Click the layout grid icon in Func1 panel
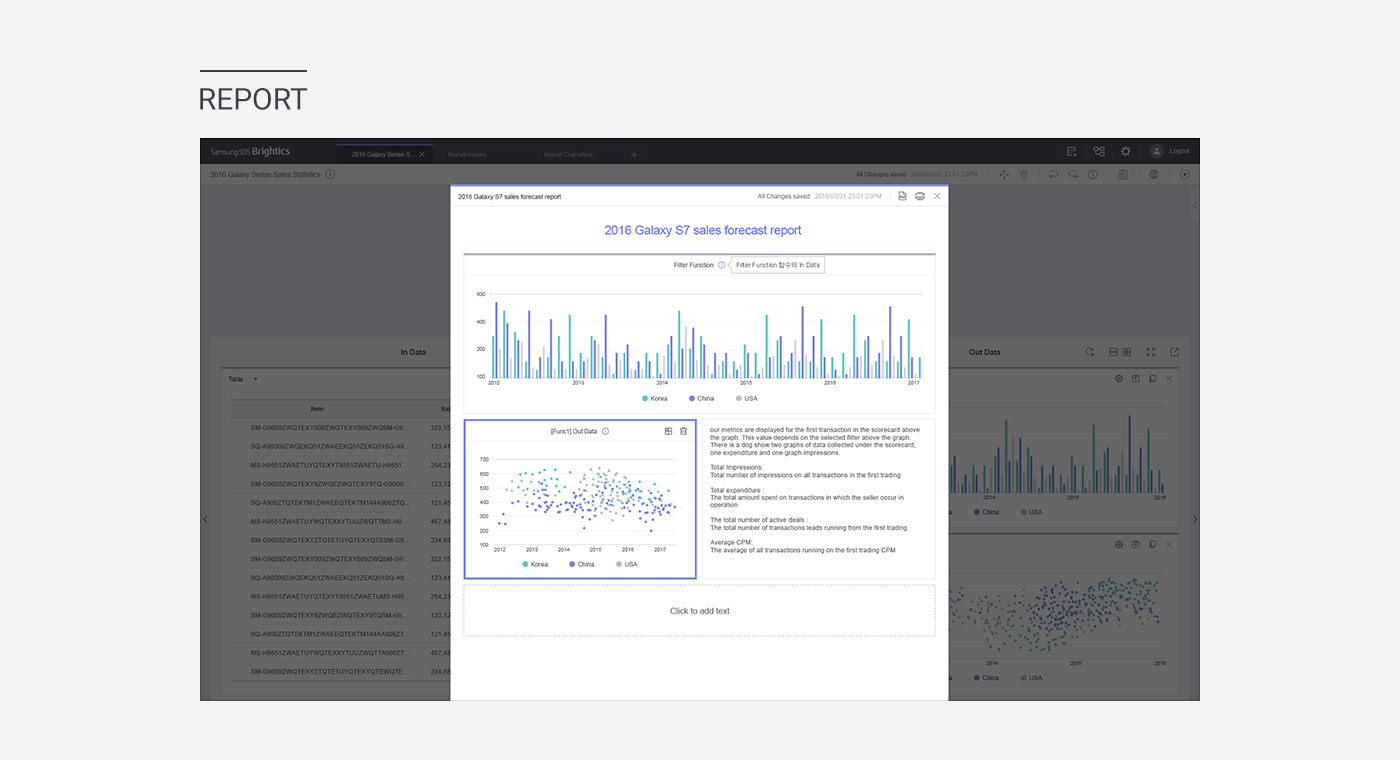 coord(668,431)
